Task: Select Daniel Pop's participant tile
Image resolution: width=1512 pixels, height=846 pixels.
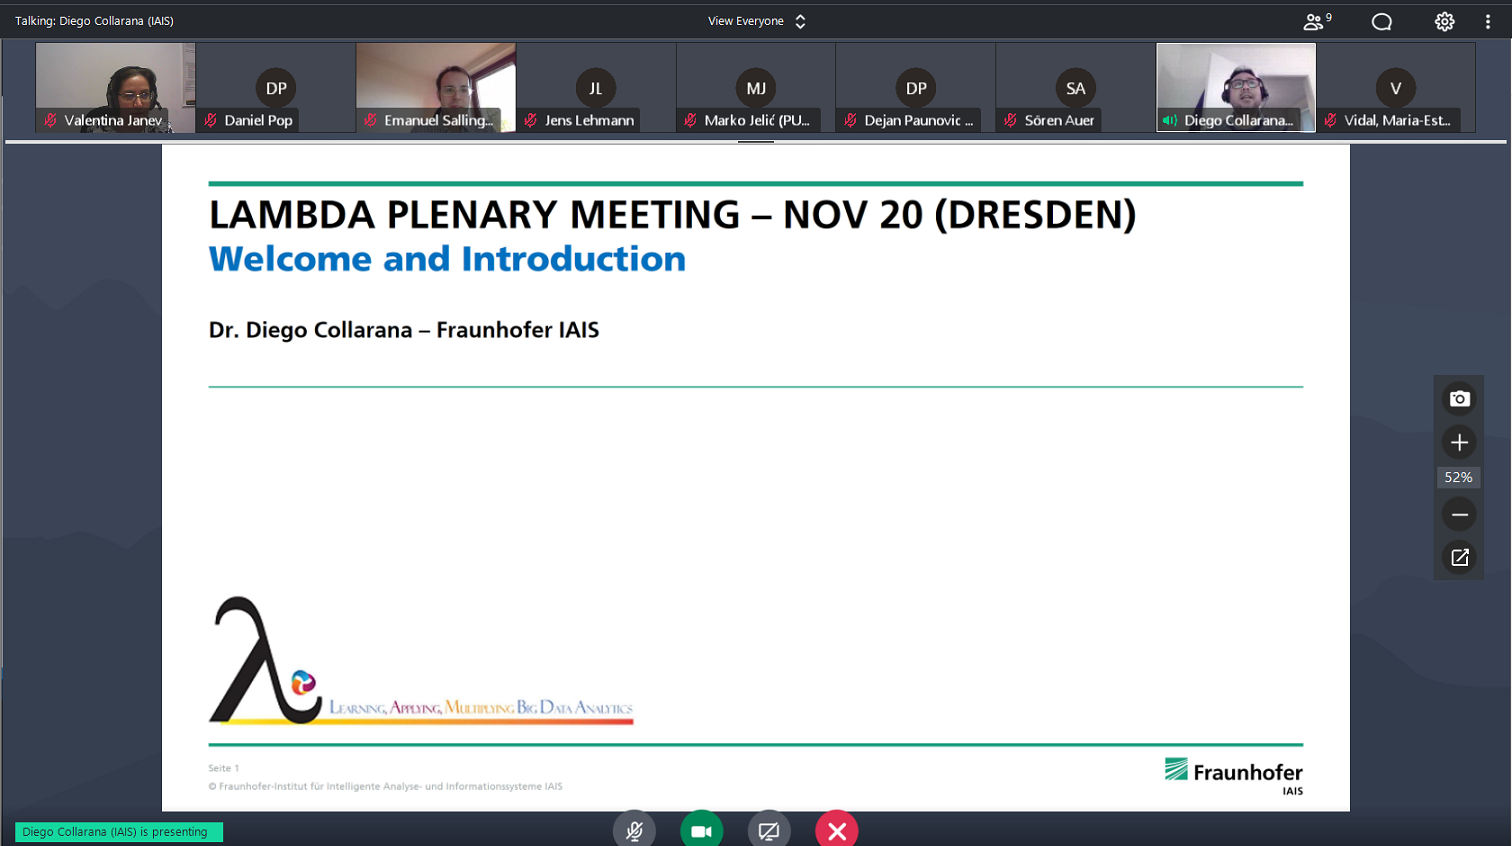Action: tap(276, 87)
